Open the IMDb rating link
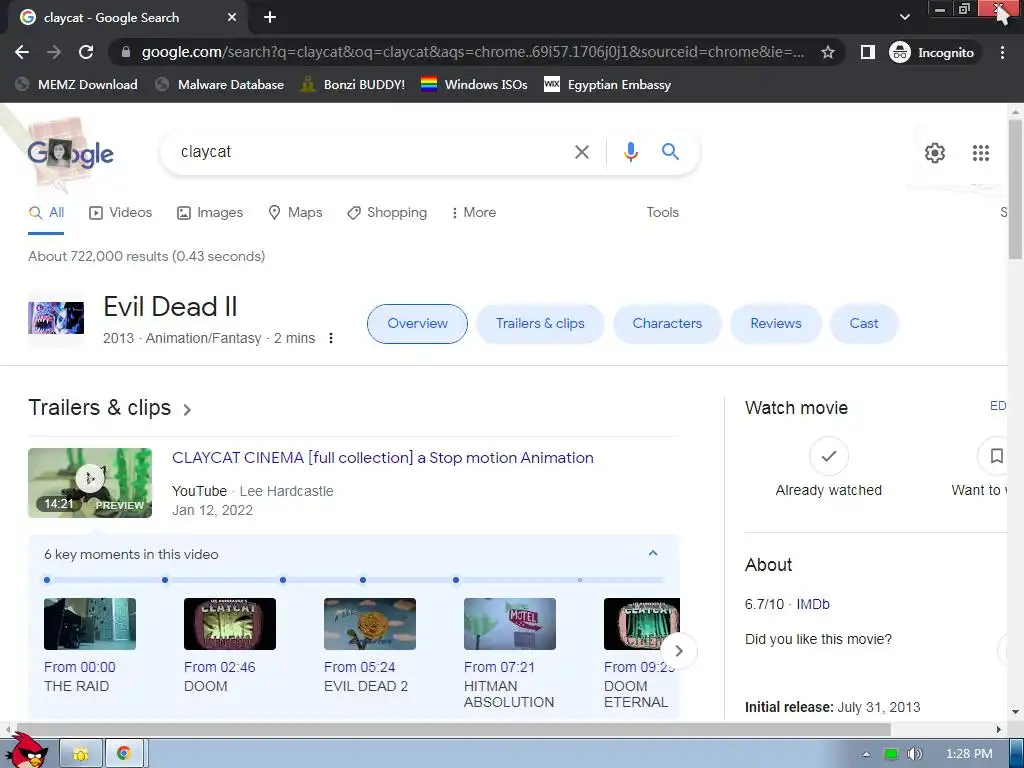The height and width of the screenshot is (768, 1024). click(812, 604)
